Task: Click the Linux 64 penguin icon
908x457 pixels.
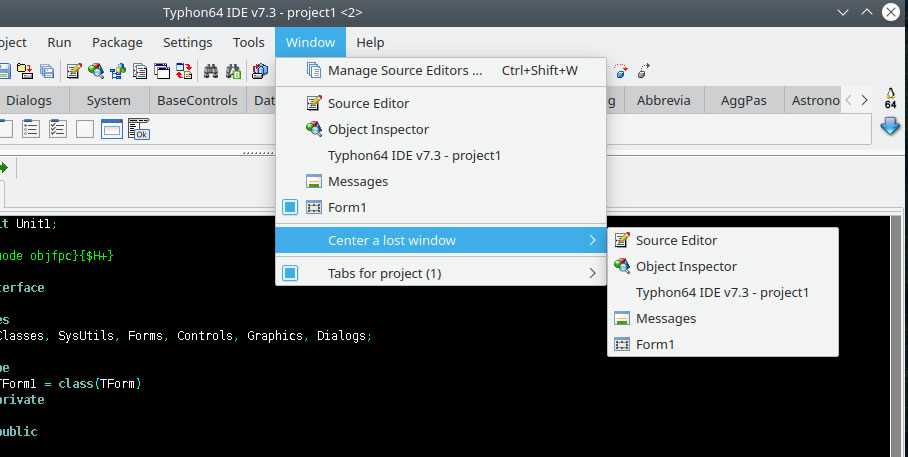Action: click(x=891, y=99)
